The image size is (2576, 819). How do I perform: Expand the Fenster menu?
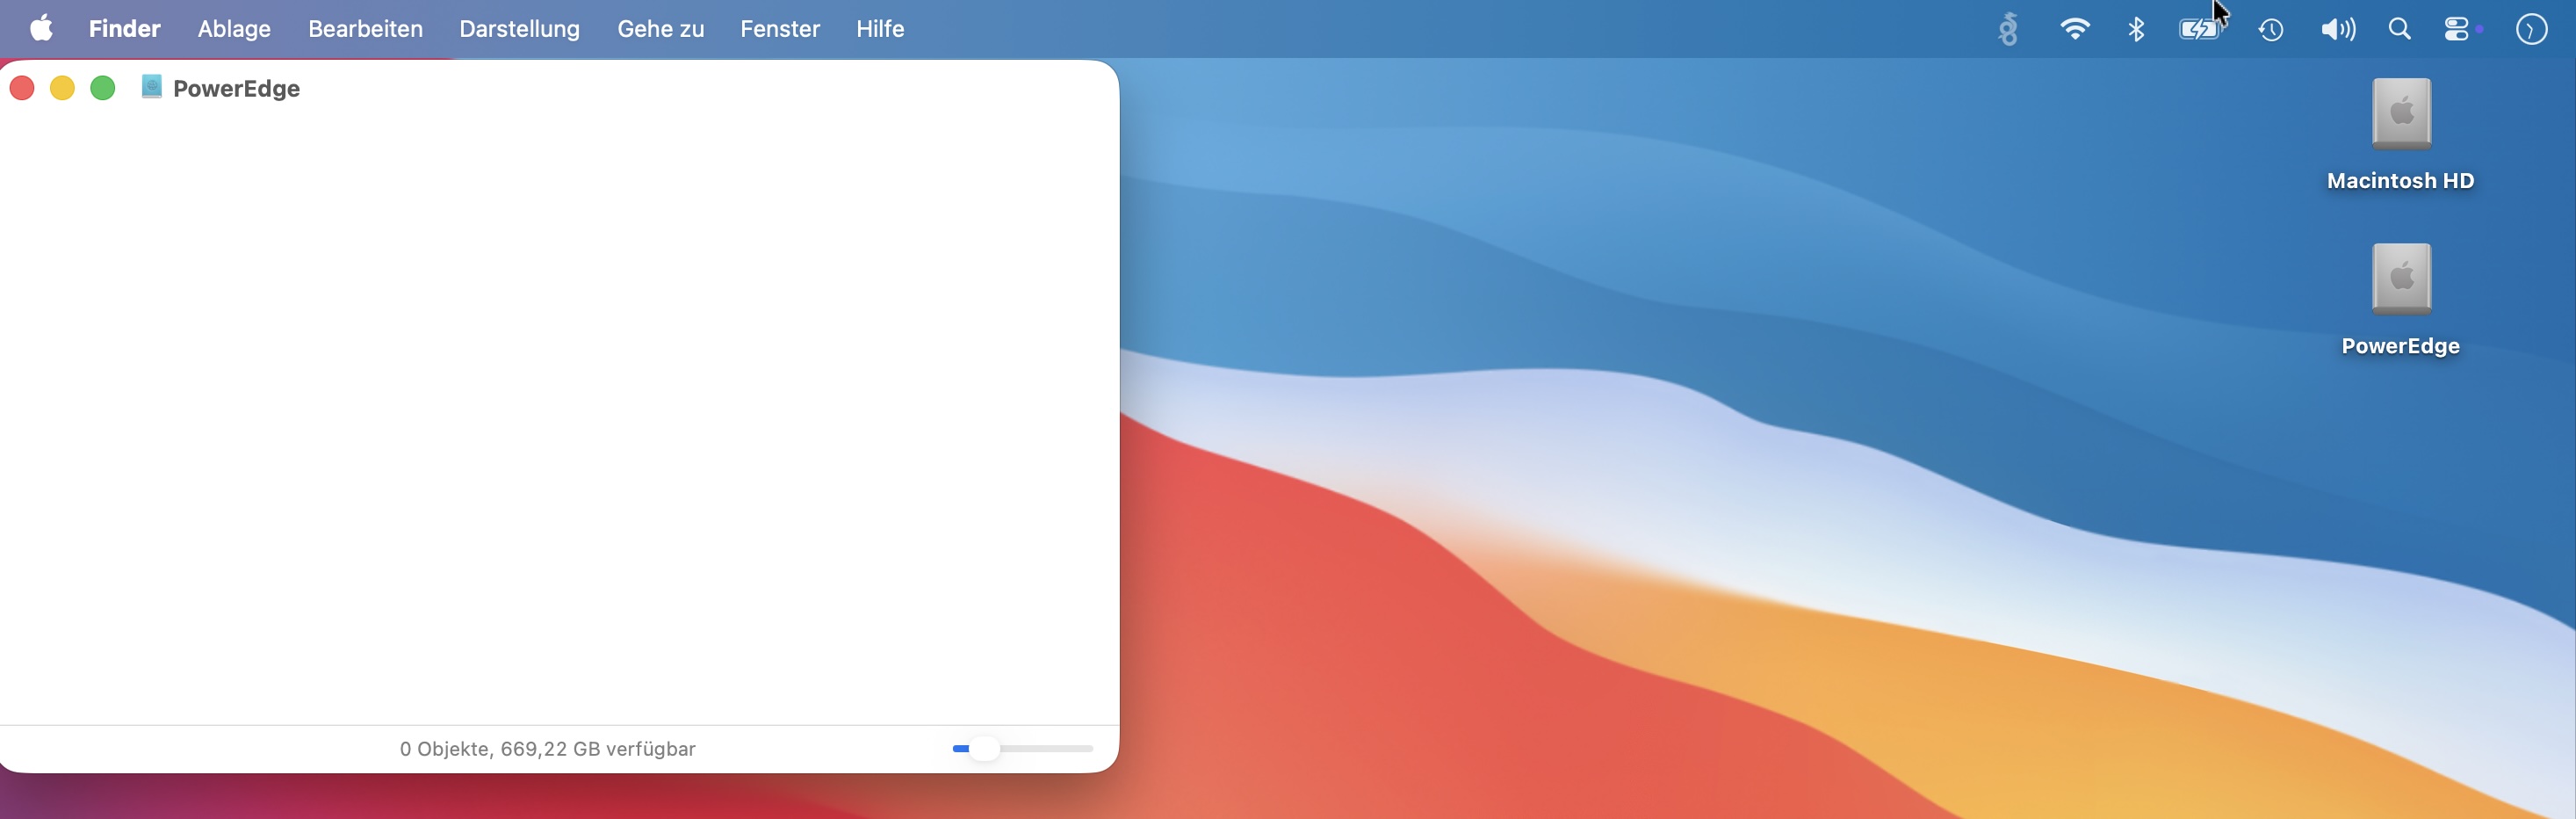780,29
